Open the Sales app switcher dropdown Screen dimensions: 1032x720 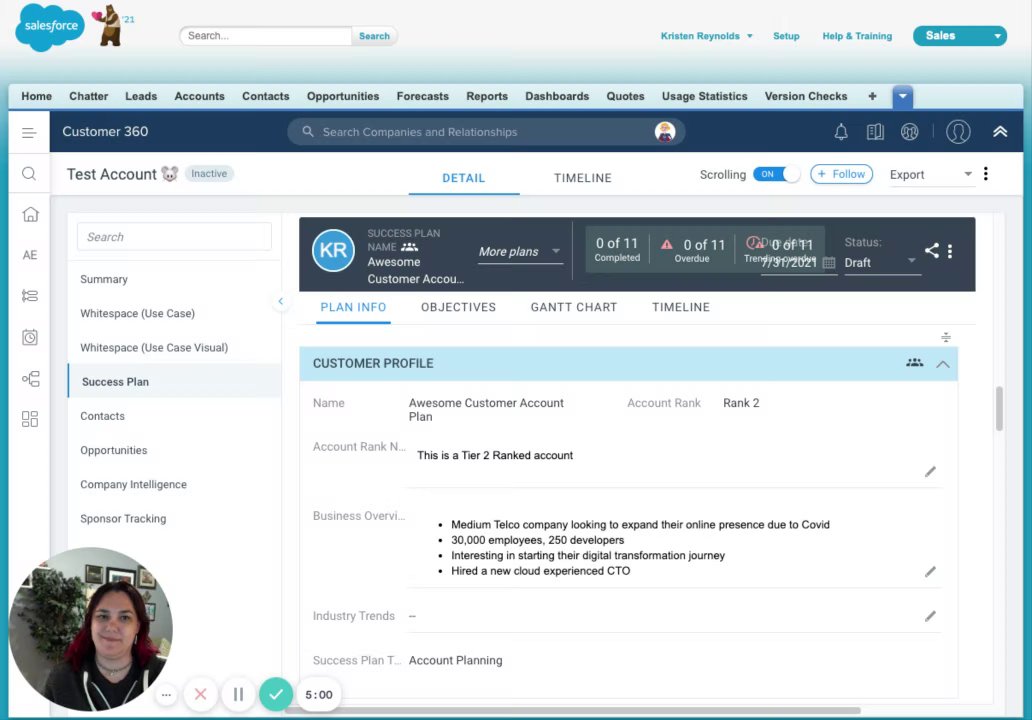[960, 36]
